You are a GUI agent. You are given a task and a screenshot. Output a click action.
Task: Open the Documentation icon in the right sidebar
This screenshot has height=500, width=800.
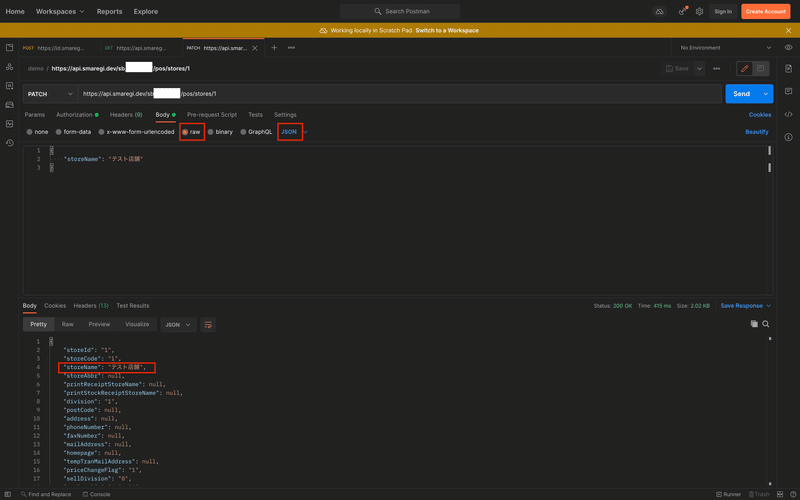[x=788, y=68]
